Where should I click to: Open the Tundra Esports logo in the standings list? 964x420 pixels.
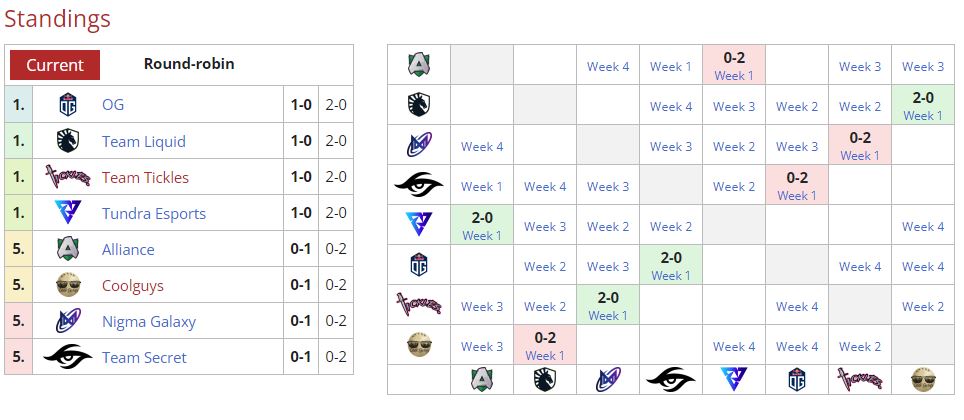point(68,213)
